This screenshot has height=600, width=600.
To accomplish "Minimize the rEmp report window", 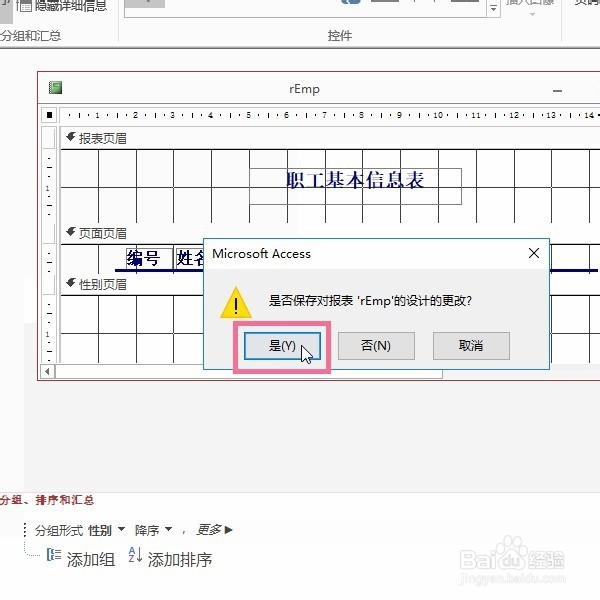I will coord(558,91).
